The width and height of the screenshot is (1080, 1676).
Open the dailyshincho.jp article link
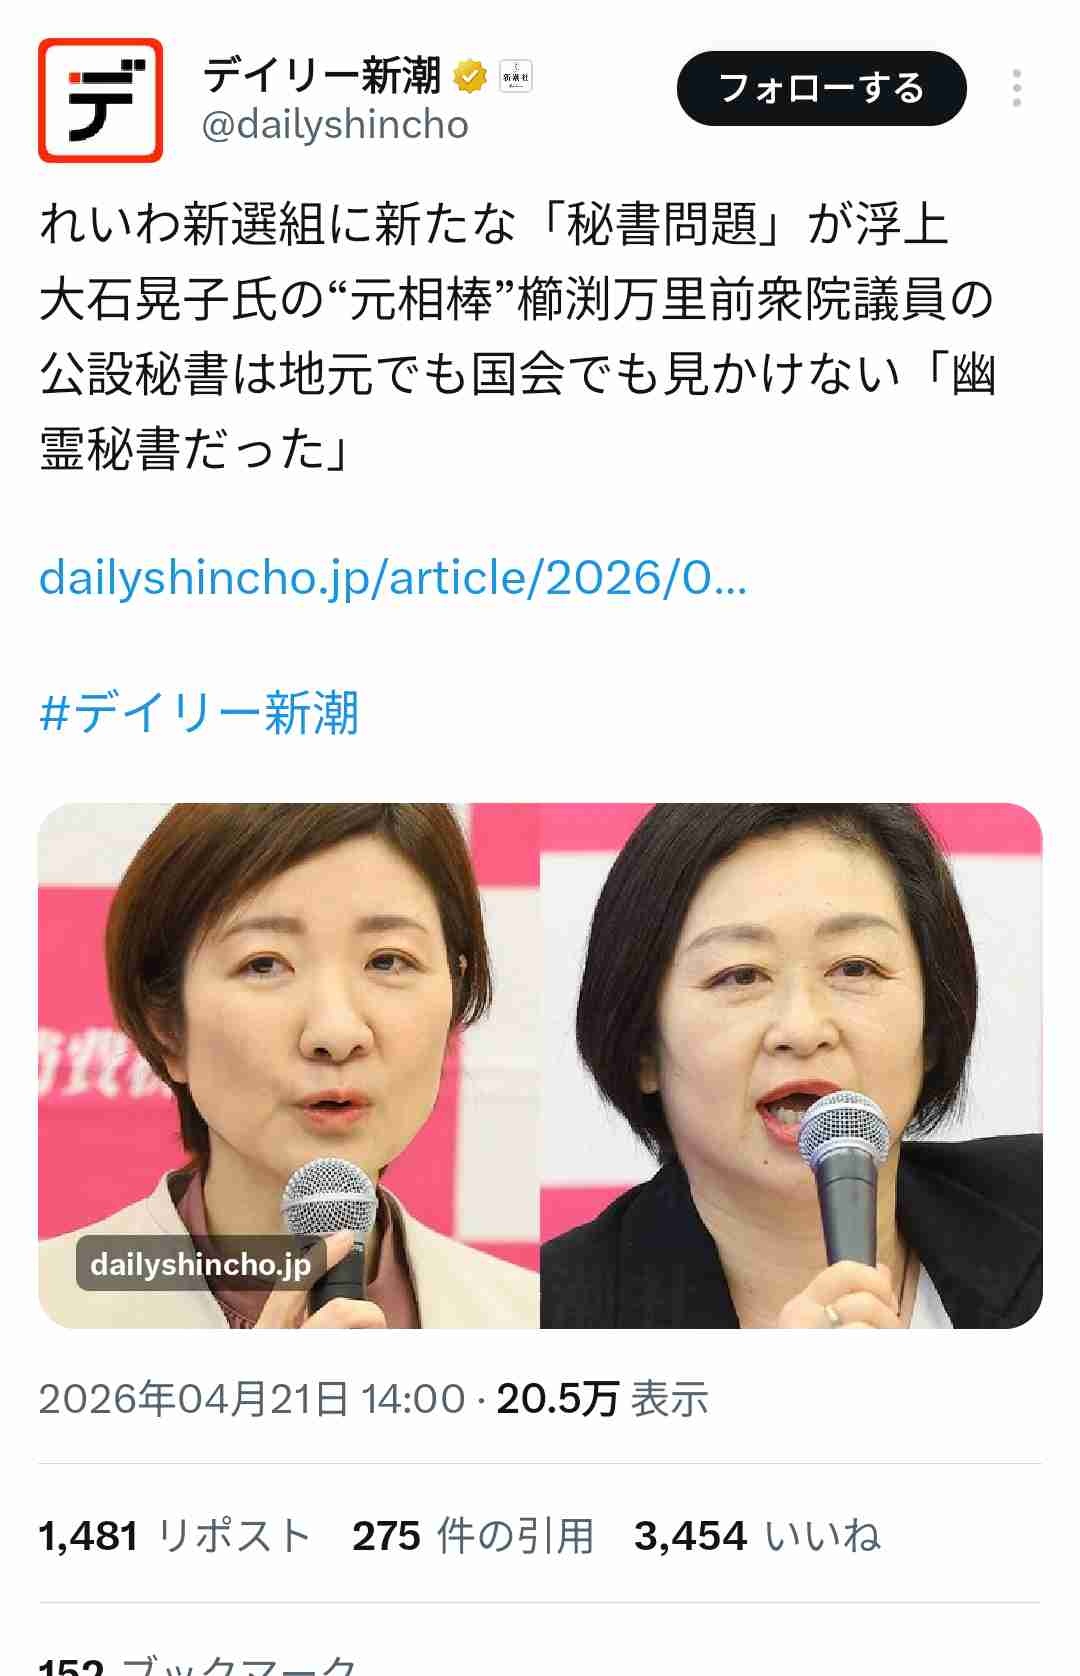[393, 577]
